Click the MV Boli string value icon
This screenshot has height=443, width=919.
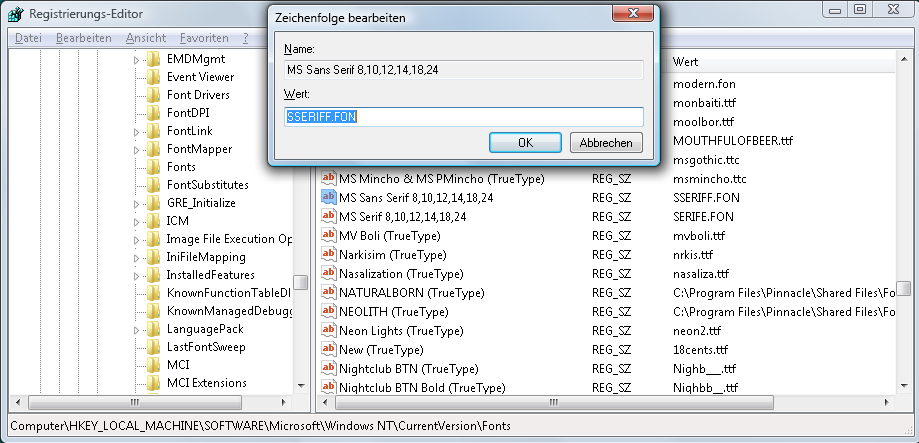[328, 236]
